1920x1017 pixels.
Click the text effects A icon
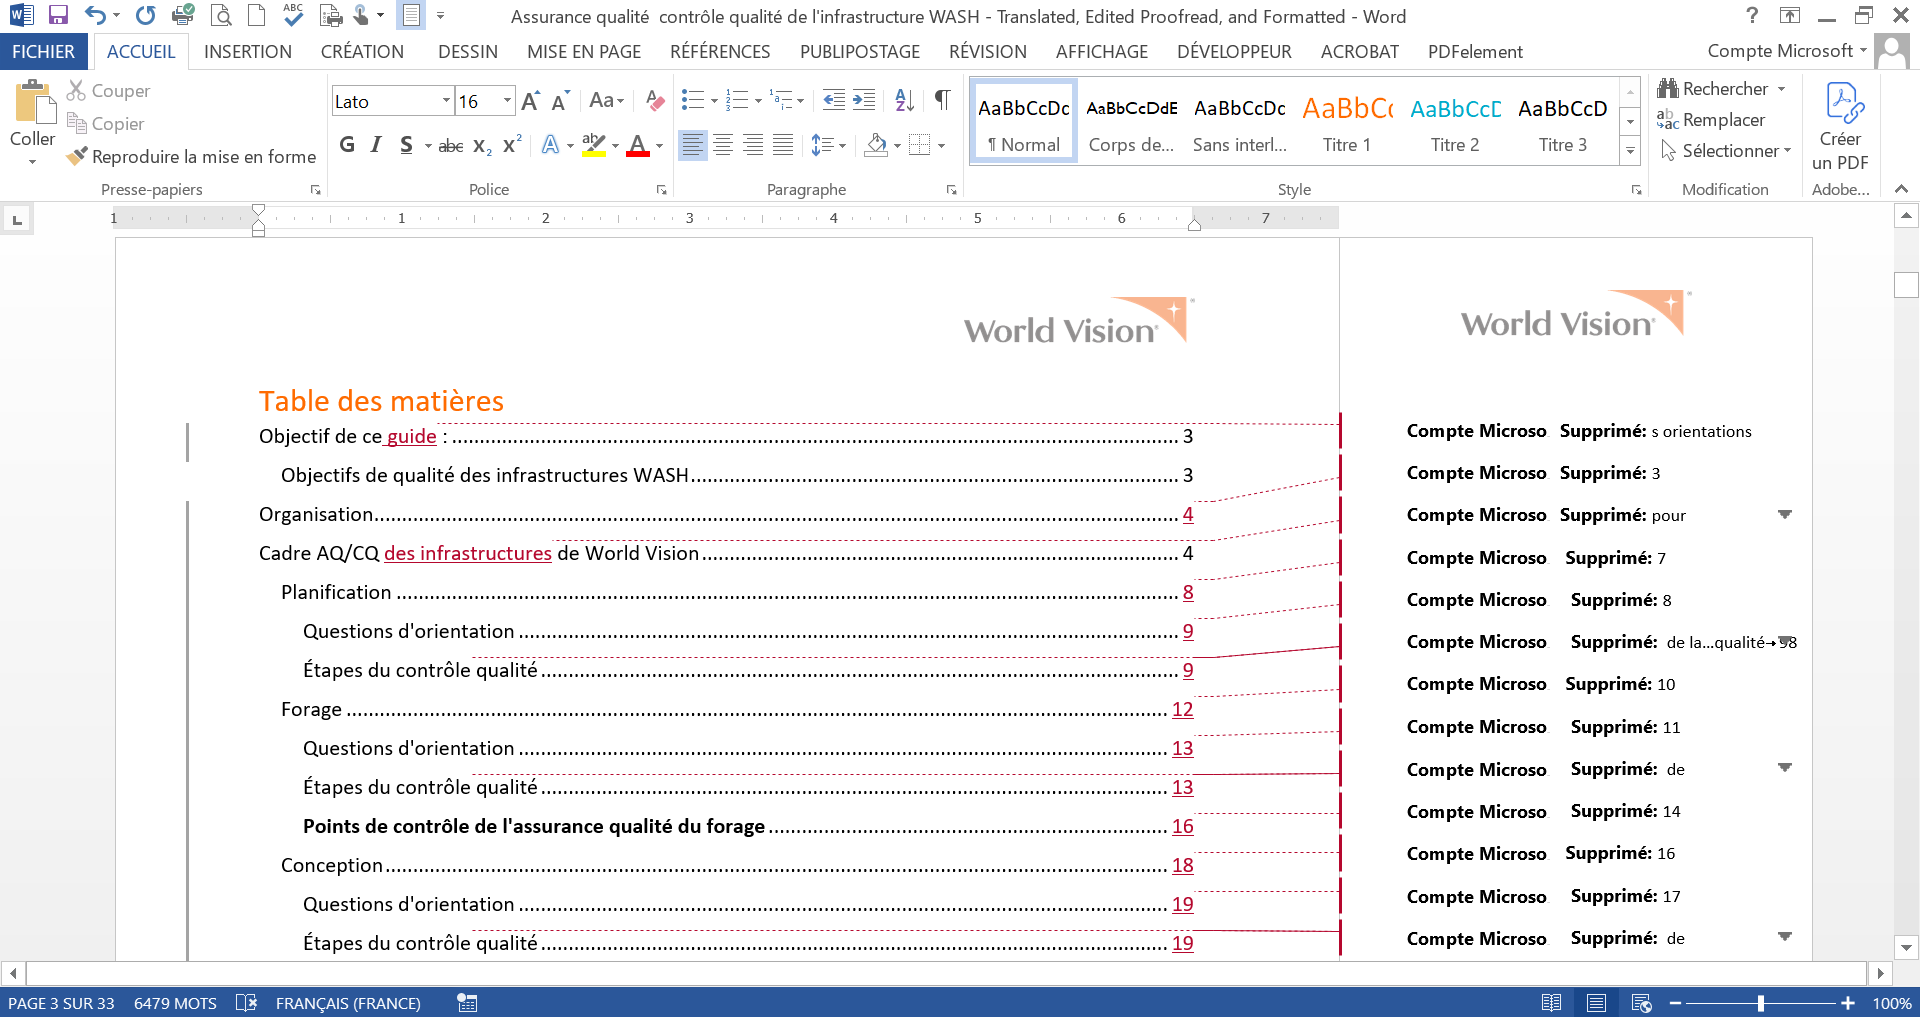[x=550, y=145]
